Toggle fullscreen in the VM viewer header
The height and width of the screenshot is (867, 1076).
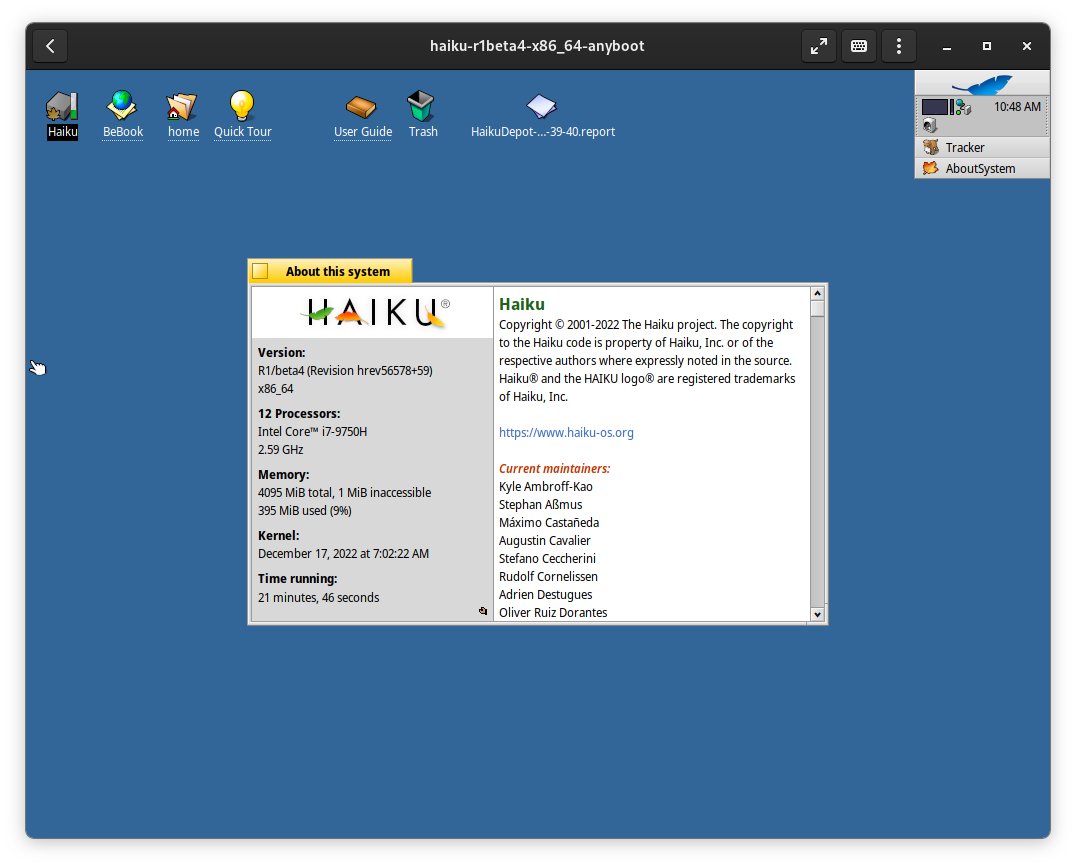tap(819, 46)
